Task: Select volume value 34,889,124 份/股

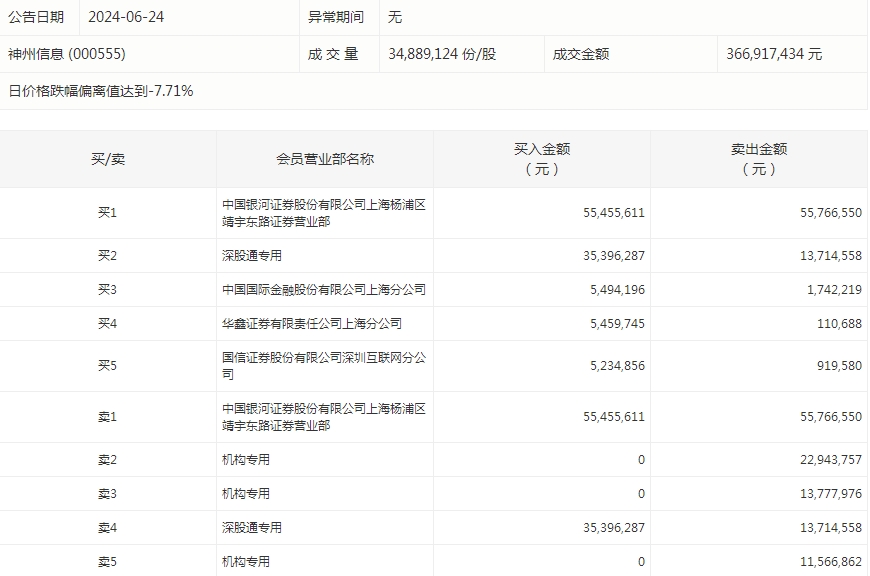Action: [x=442, y=54]
